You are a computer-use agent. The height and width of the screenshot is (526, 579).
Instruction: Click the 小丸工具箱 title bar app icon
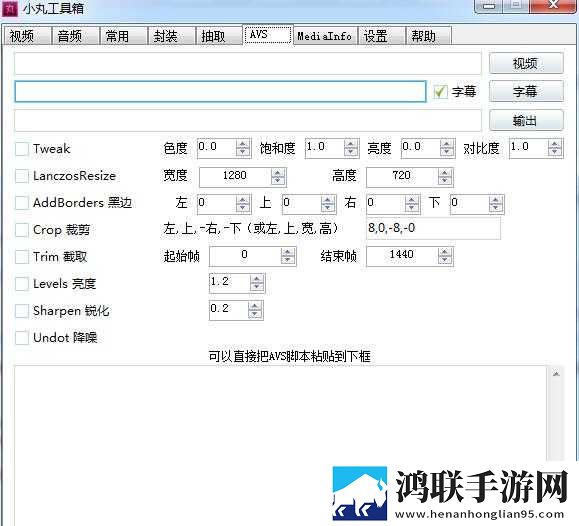point(10,8)
